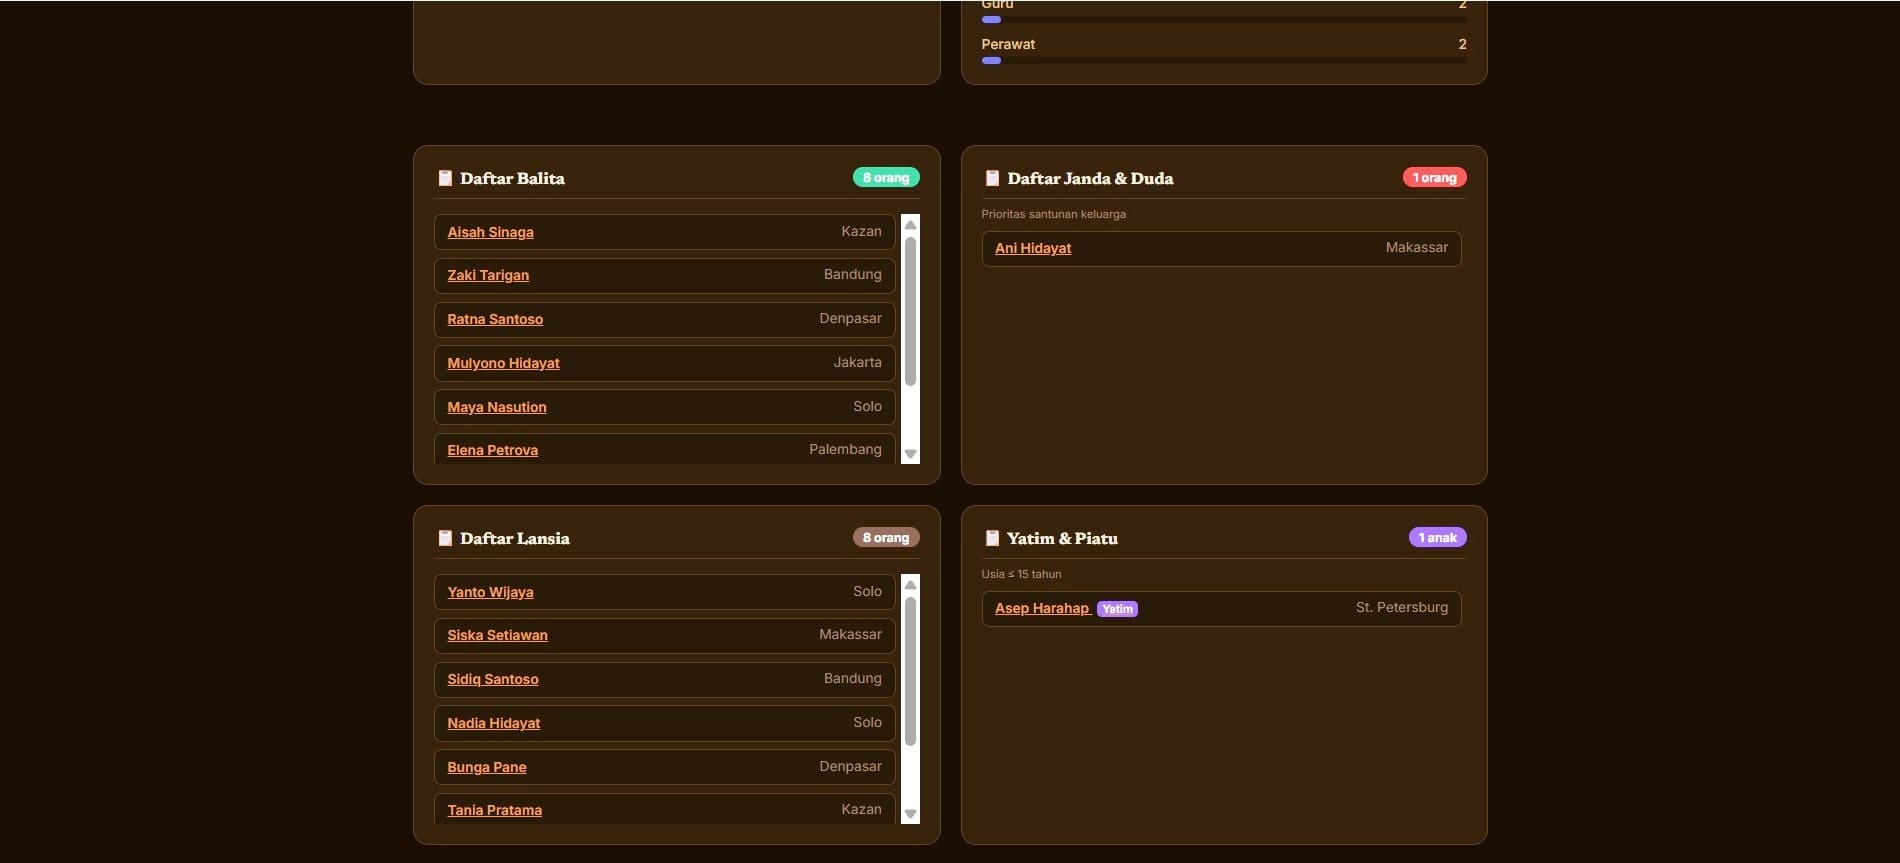1900x863 pixels.
Task: Click the Daftar Lansia scrollbar thumb
Action: click(910, 671)
